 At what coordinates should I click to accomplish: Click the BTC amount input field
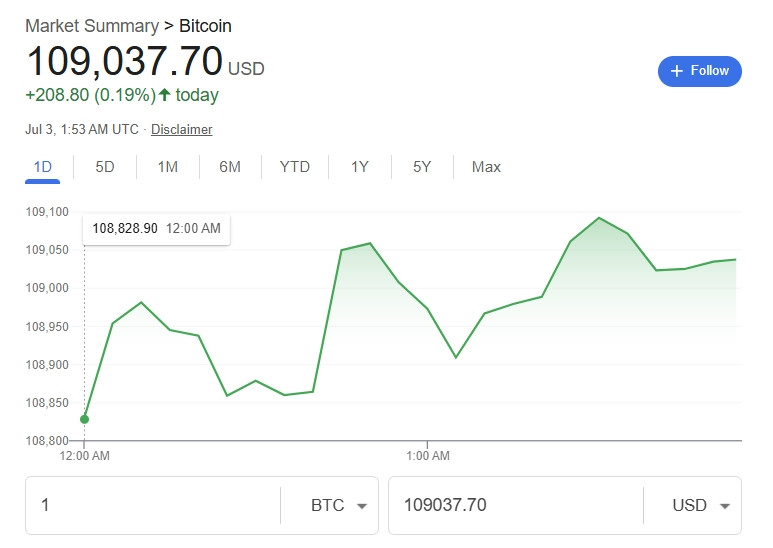click(153, 506)
